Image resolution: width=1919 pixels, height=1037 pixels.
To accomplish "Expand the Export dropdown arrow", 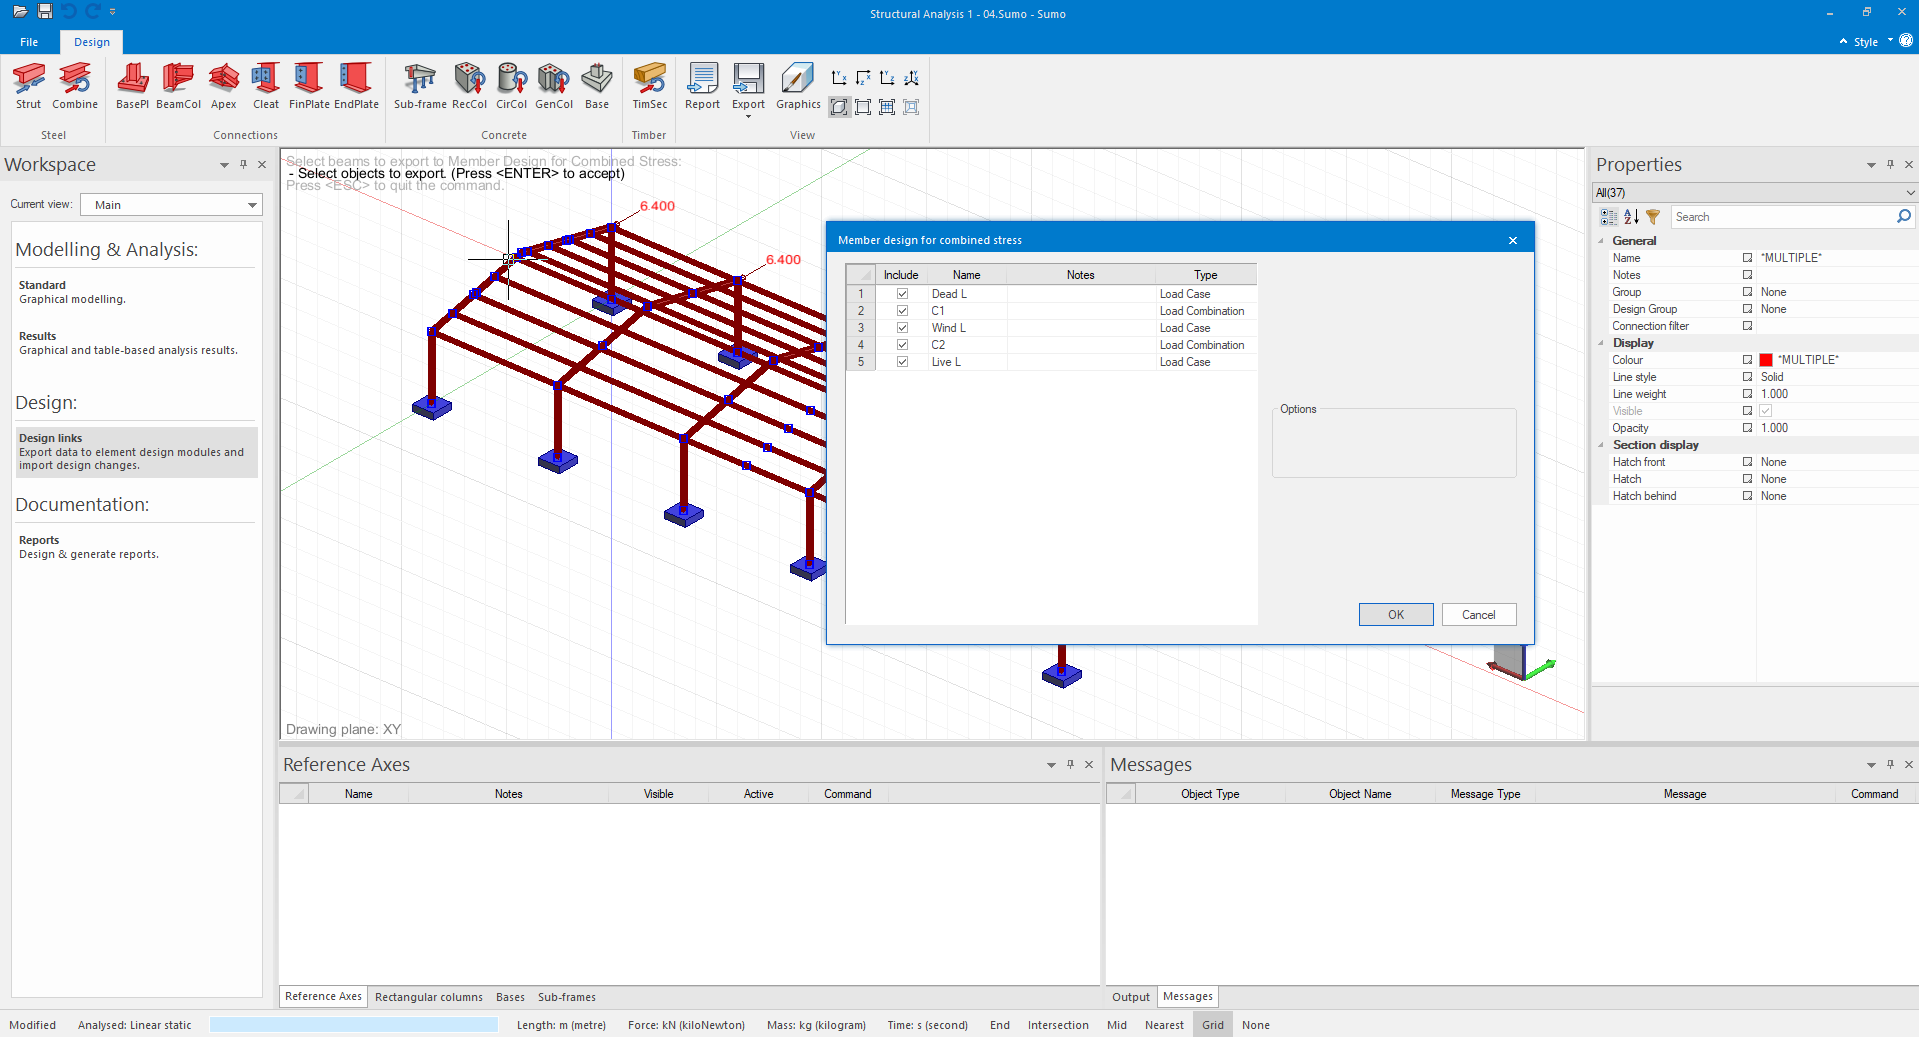I will [748, 117].
